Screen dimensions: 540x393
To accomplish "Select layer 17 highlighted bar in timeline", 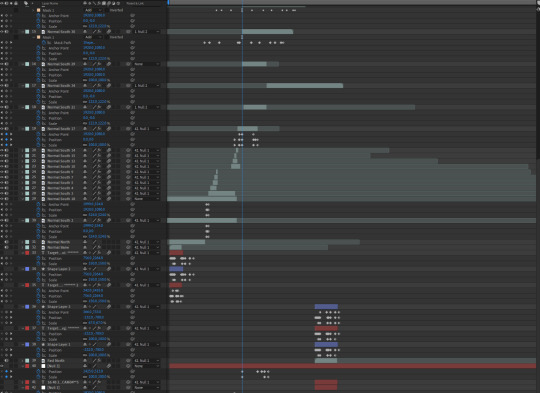I will 305,85.
